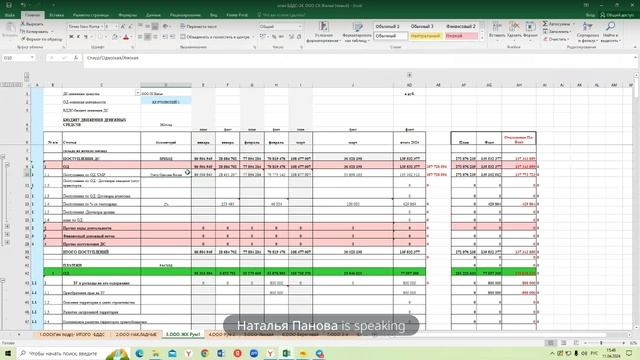Open the Формат cells menu

(530, 31)
